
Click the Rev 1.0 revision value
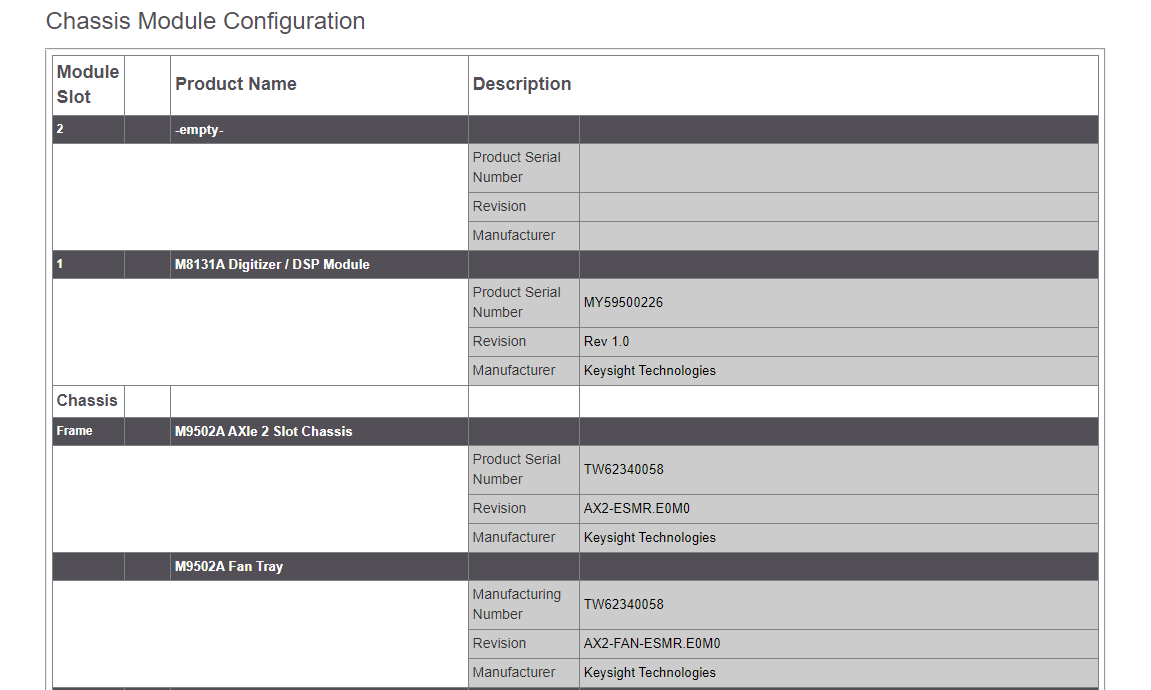[x=606, y=341]
